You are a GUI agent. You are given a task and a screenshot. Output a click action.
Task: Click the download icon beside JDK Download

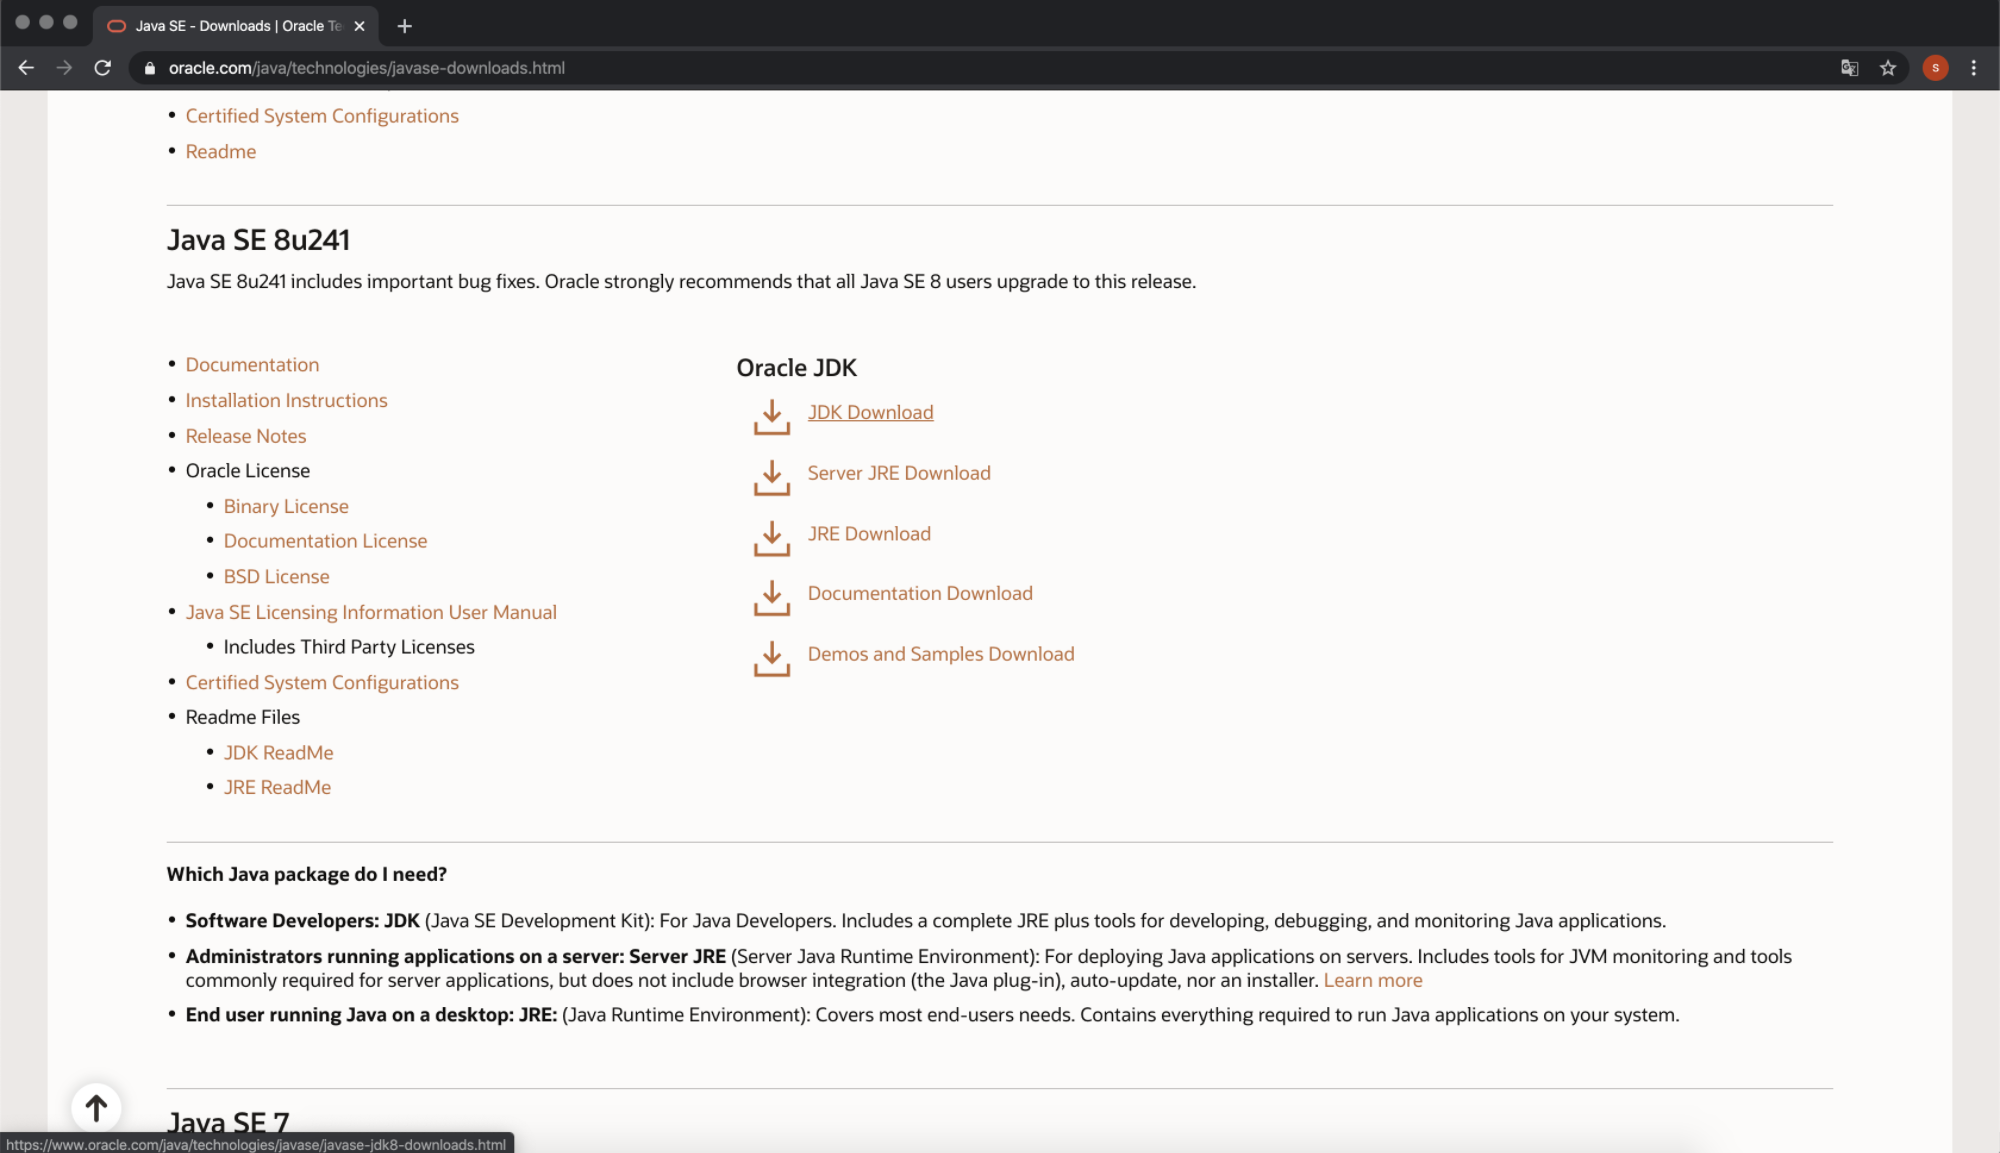pos(771,416)
